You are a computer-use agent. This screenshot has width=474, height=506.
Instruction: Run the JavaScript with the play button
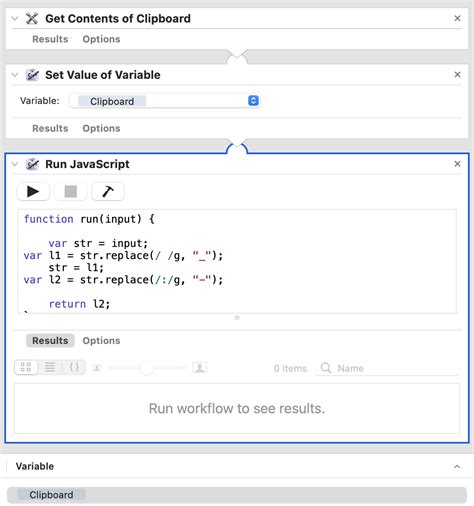click(x=33, y=192)
